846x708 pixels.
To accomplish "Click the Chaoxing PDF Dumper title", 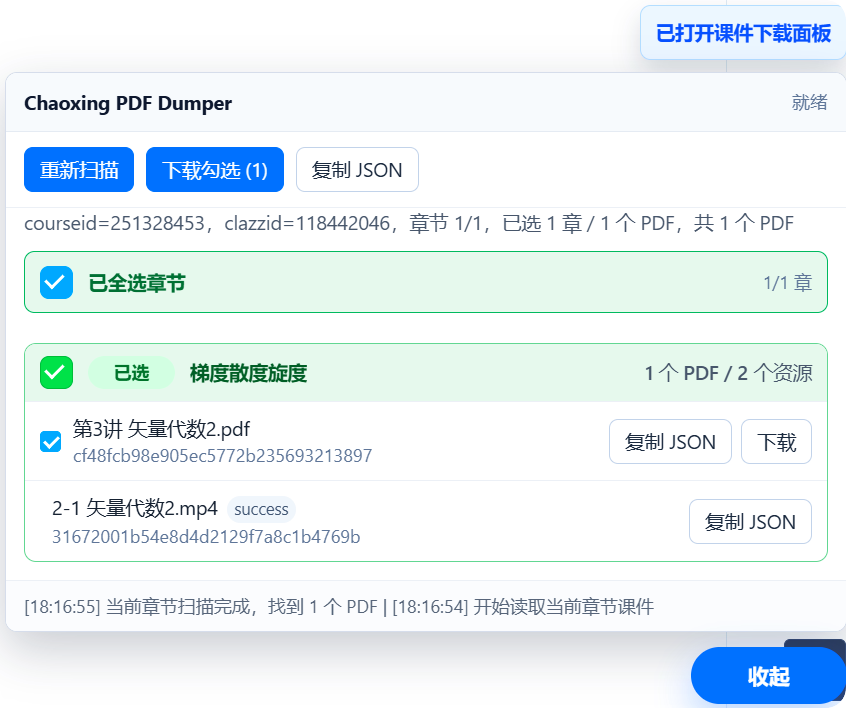I will pyautogui.click(x=128, y=103).
